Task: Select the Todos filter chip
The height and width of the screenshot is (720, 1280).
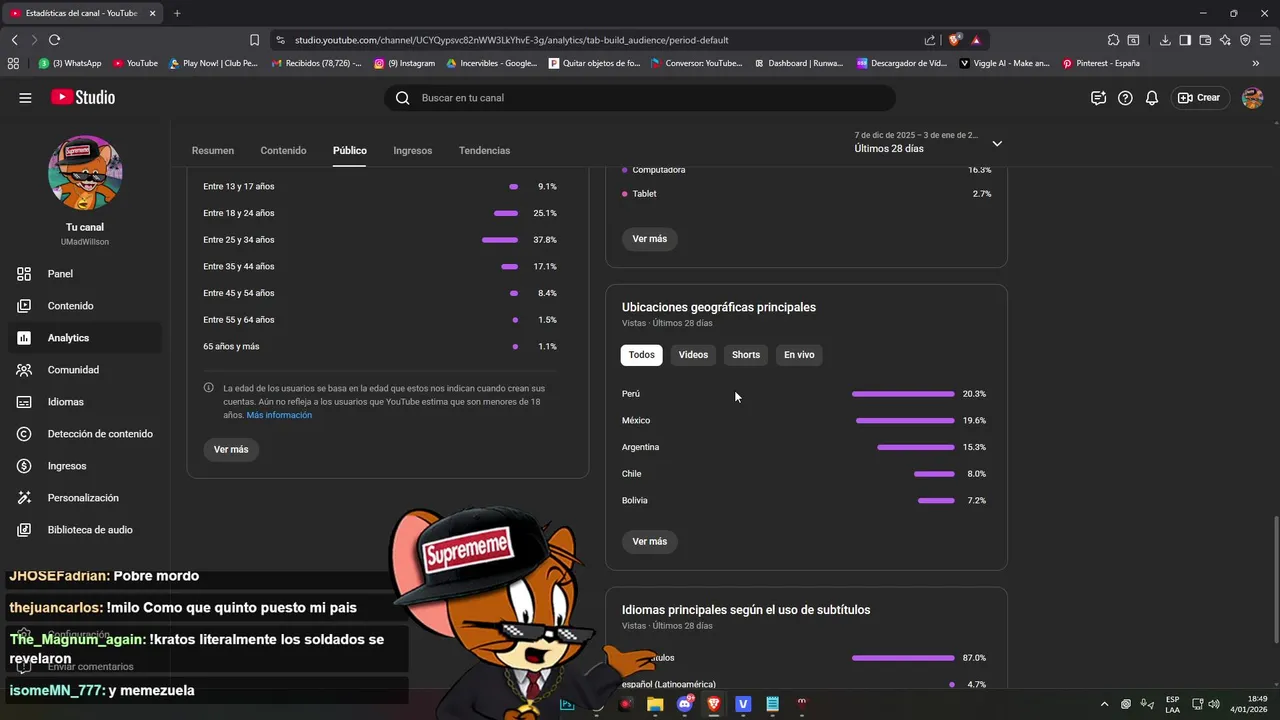Action: pos(642,355)
